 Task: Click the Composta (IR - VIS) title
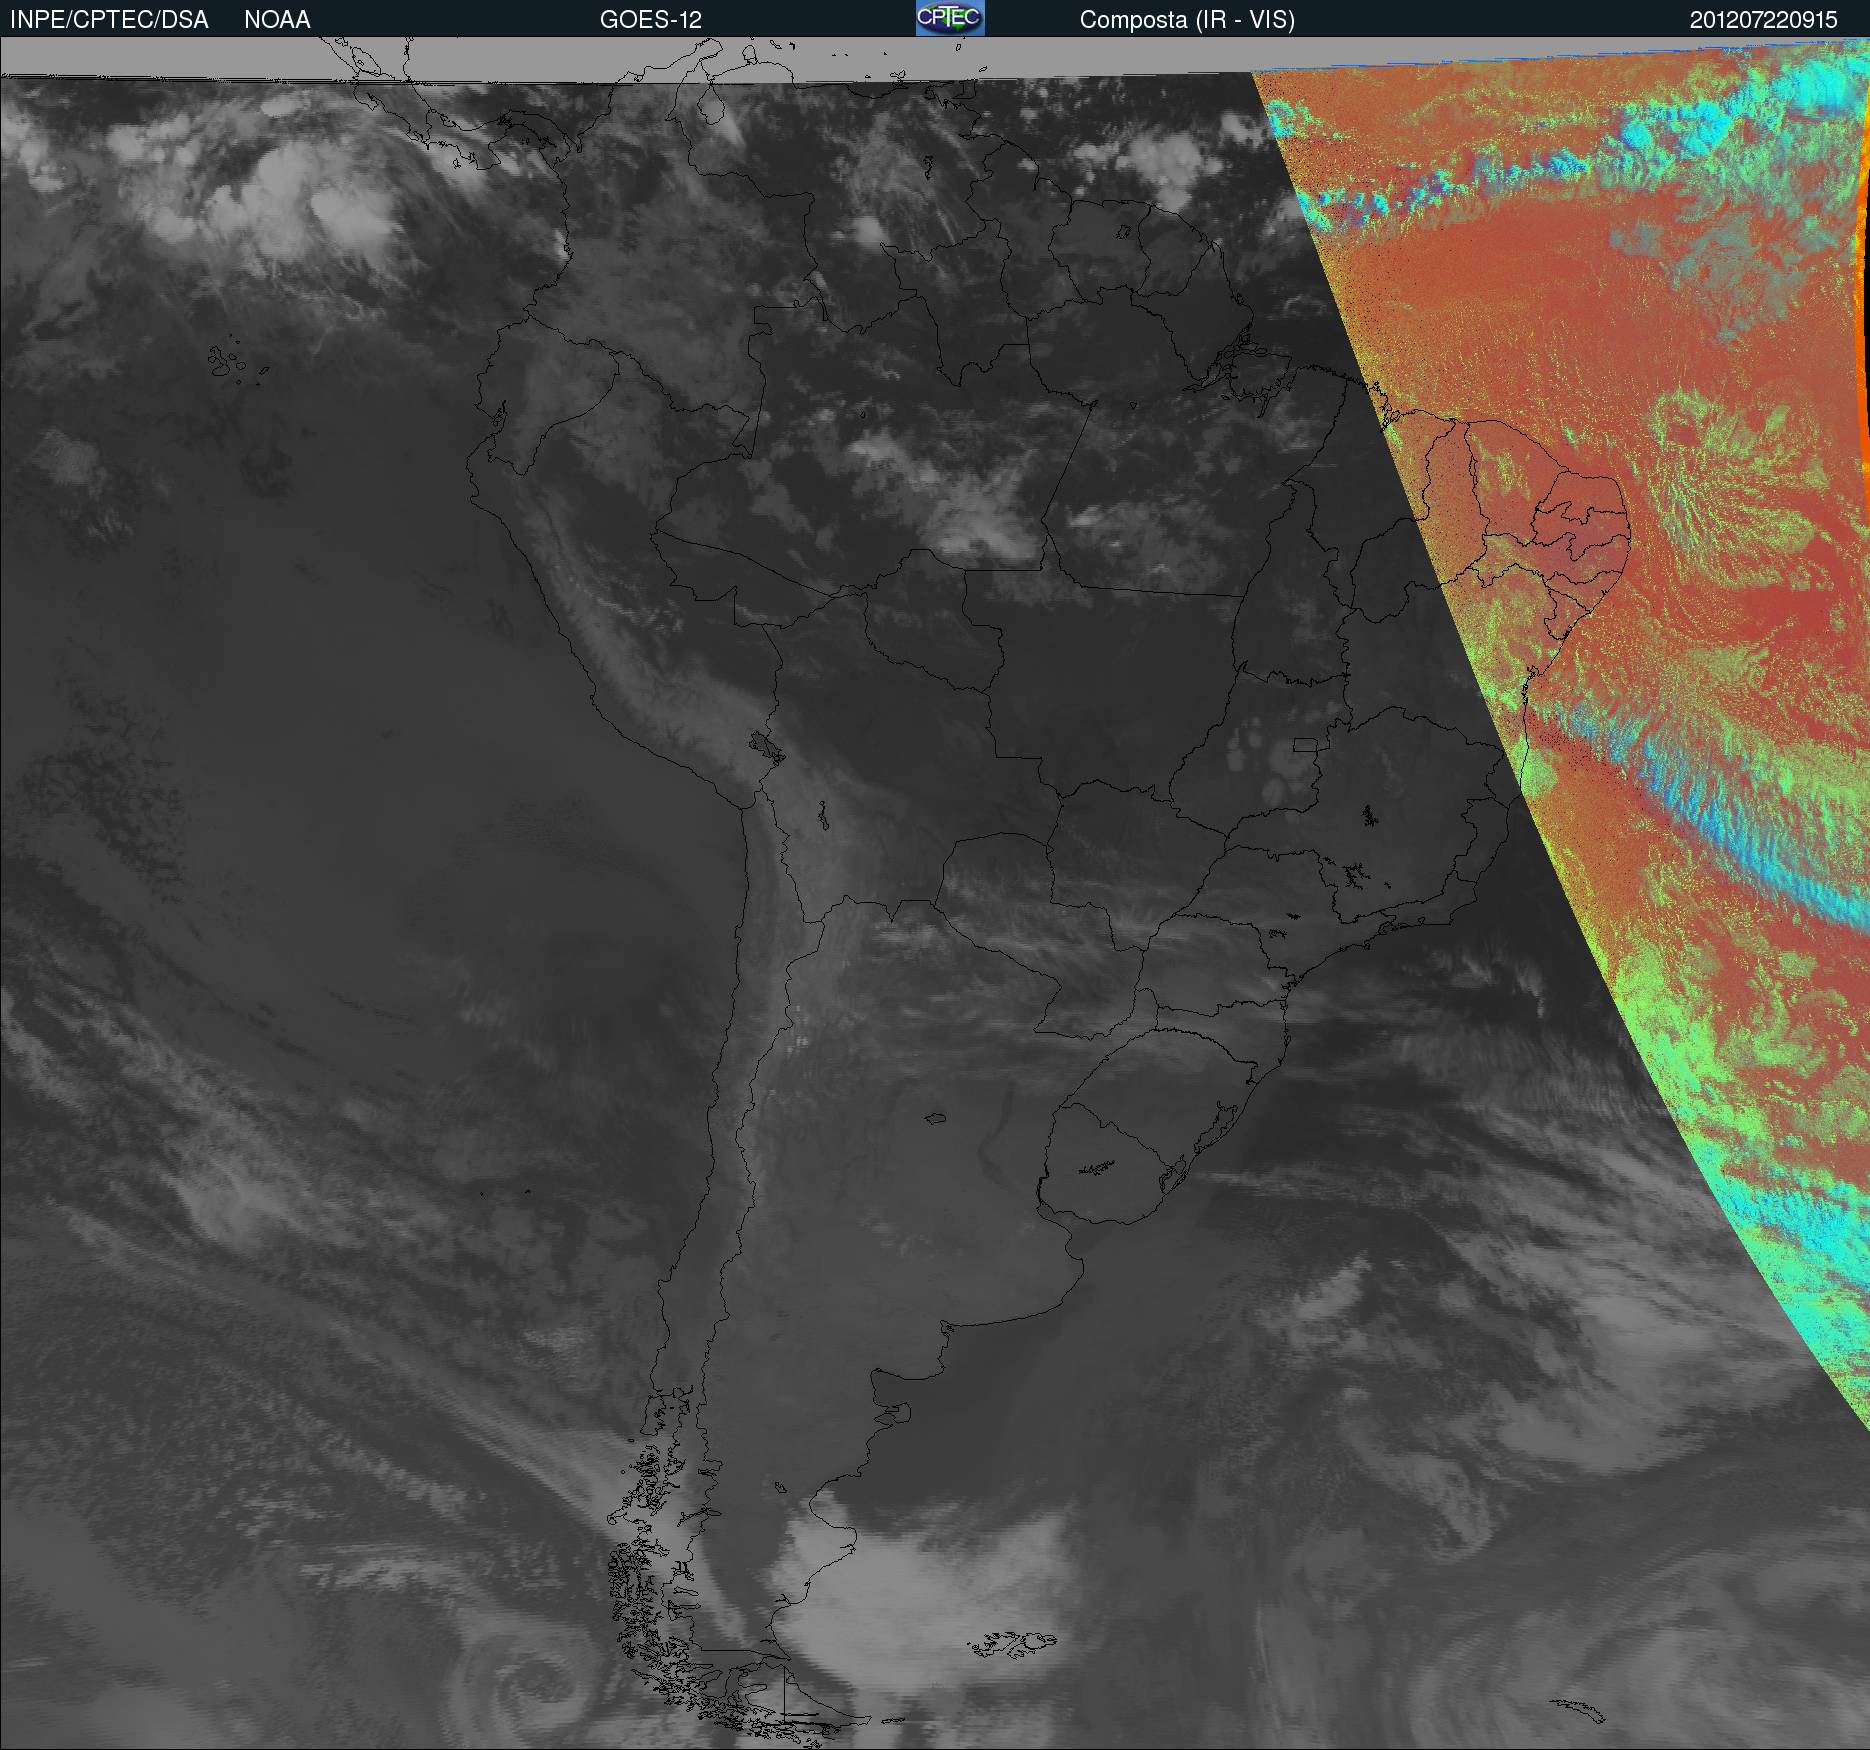coord(1187,20)
